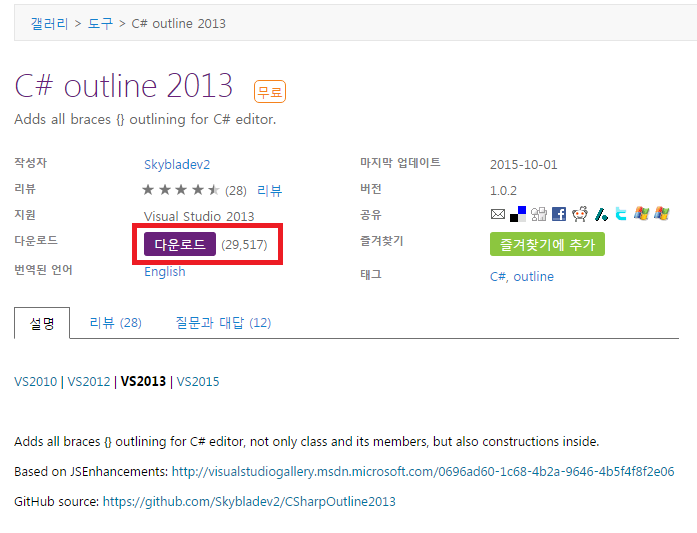Open the JSEnhancements visualstudiogallery URL

click(423, 471)
